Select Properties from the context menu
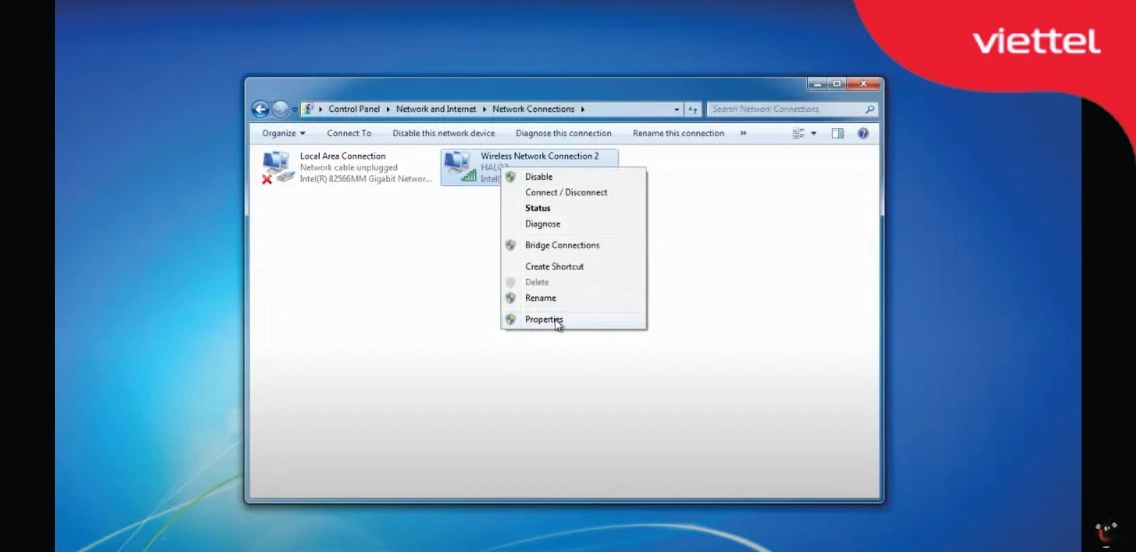This screenshot has width=1136, height=552. click(x=544, y=320)
